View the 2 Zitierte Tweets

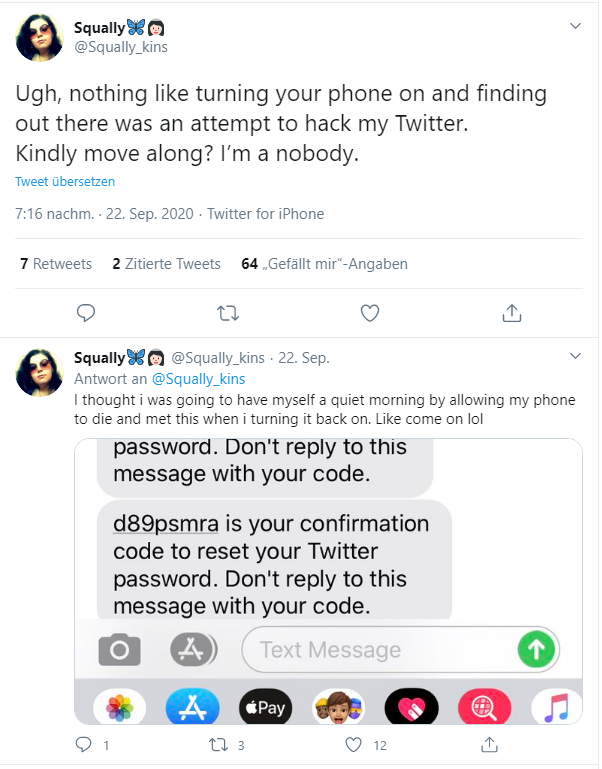(x=166, y=264)
